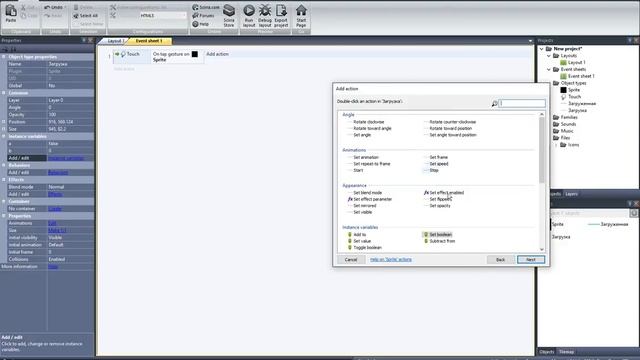Click Next in the Add action dialog
The image size is (640, 360).
(531, 260)
